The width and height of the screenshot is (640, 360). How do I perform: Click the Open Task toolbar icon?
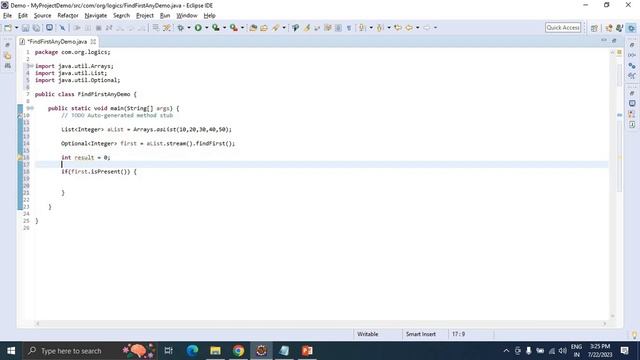264,28
